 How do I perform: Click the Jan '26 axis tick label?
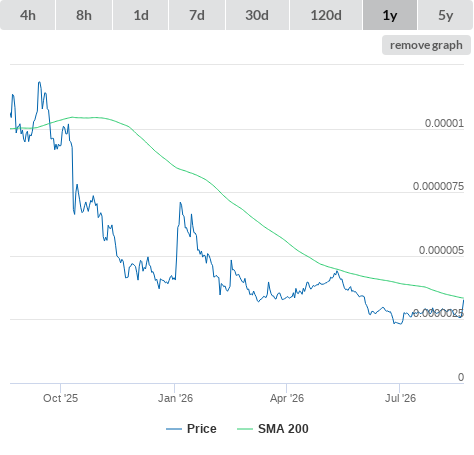click(x=175, y=398)
